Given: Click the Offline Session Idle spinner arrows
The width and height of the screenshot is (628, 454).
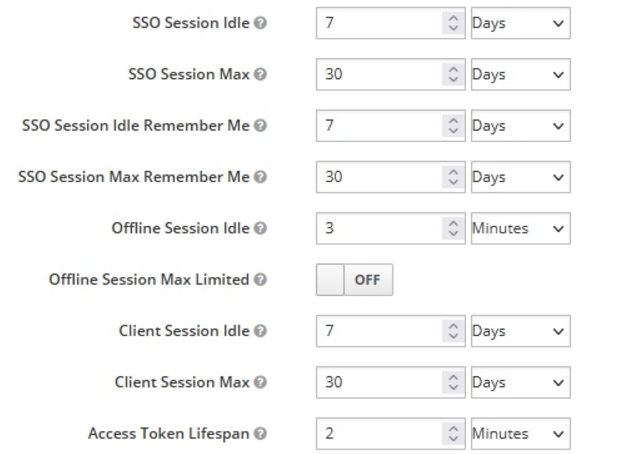Looking at the screenshot, I should point(453,228).
